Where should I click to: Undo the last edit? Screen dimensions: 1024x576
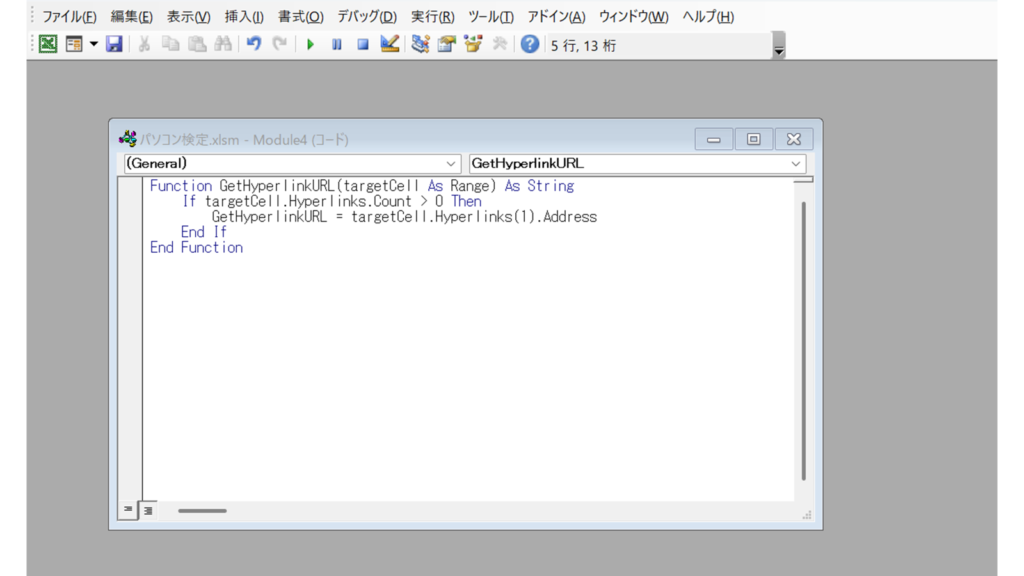pyautogui.click(x=254, y=44)
